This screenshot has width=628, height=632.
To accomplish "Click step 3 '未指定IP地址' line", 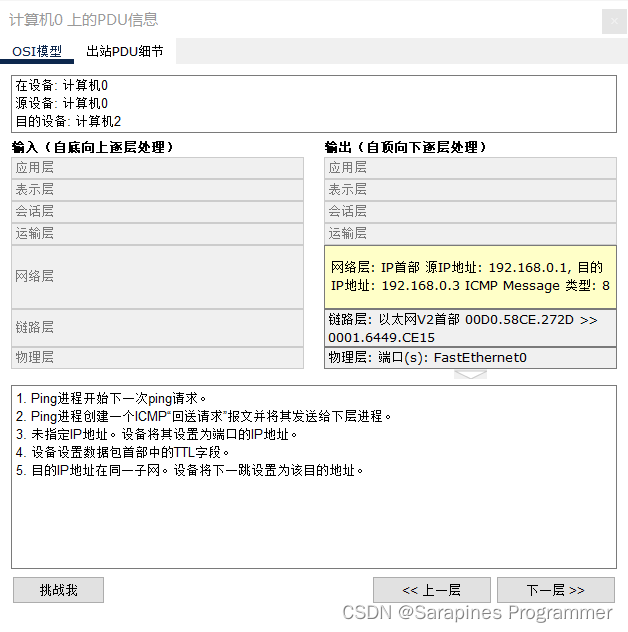I will coord(156,434).
